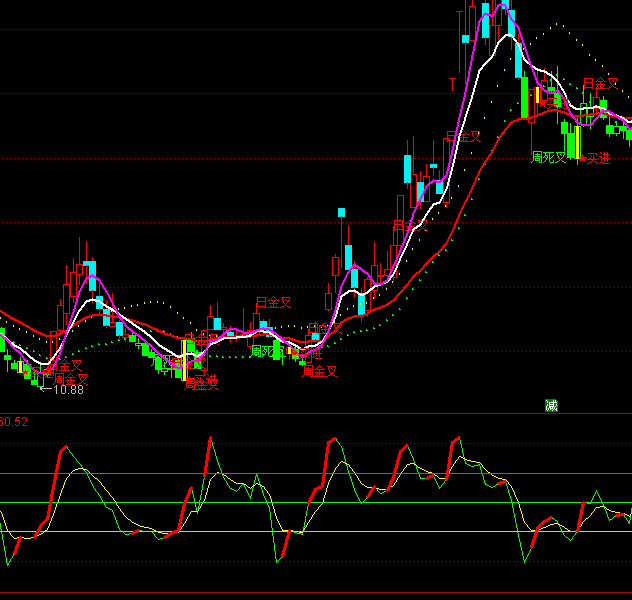Click the red T marker left of the peak
Screen dimensions: 632x600
[452, 82]
